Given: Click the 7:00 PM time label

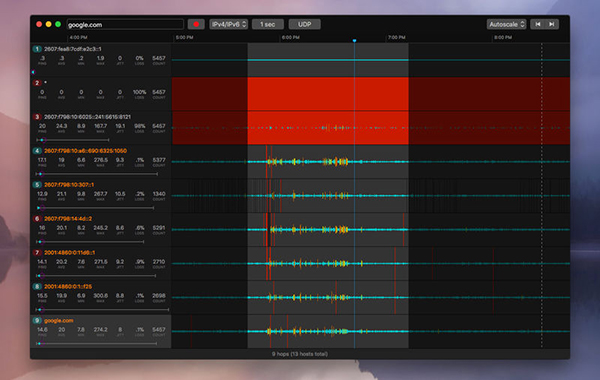Looking at the screenshot, I should [396, 38].
